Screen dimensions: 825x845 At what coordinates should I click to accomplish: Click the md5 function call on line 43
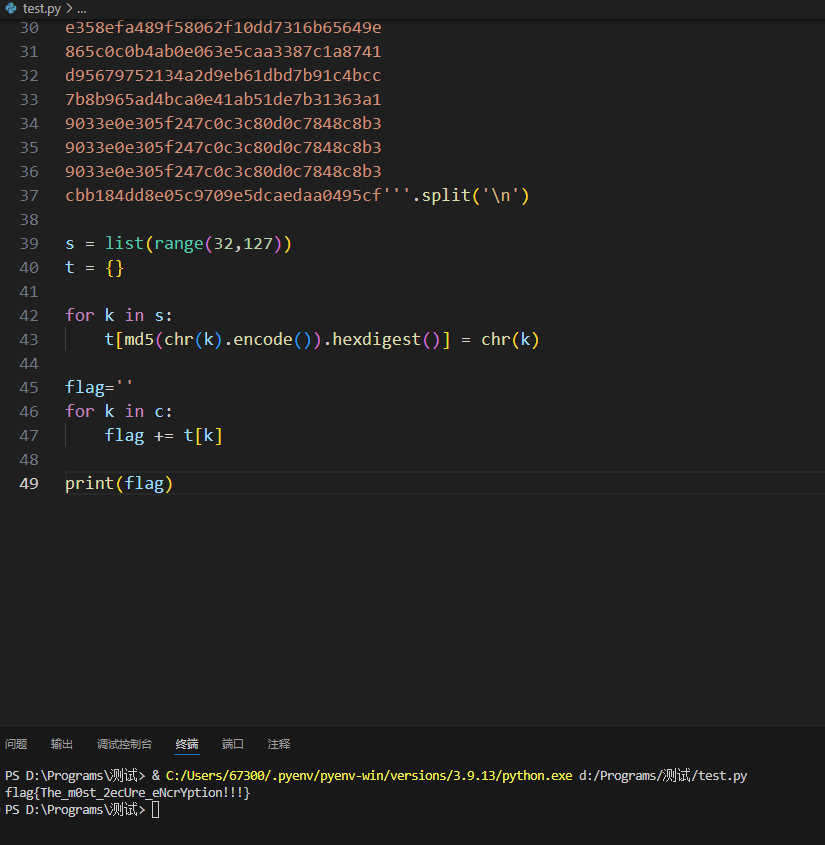[x=139, y=340]
